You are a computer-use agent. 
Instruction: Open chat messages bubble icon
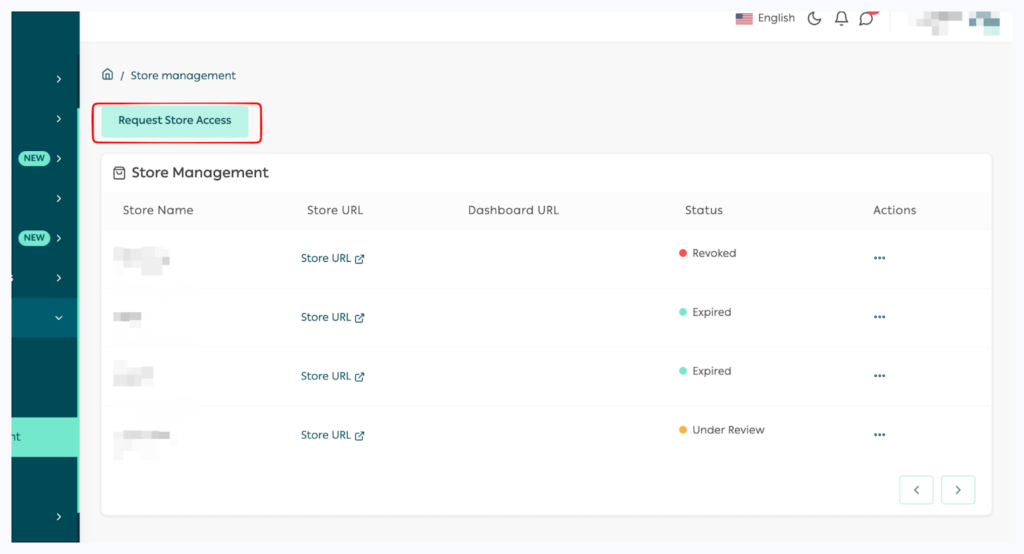[x=867, y=18]
